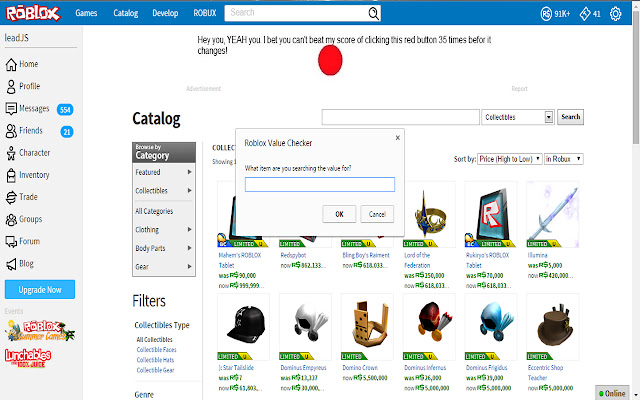Open the Dominus Empyreus thumbnail

pyautogui.click(x=305, y=327)
